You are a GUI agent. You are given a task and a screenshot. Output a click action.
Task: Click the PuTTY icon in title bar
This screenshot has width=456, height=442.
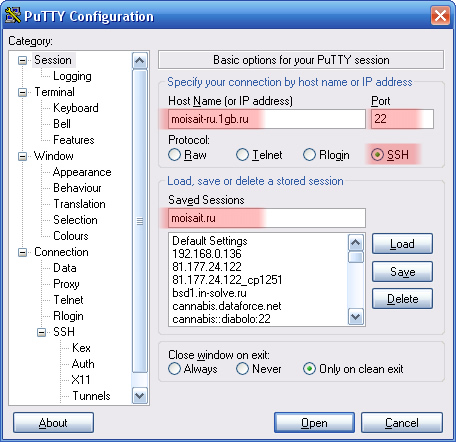point(13,15)
